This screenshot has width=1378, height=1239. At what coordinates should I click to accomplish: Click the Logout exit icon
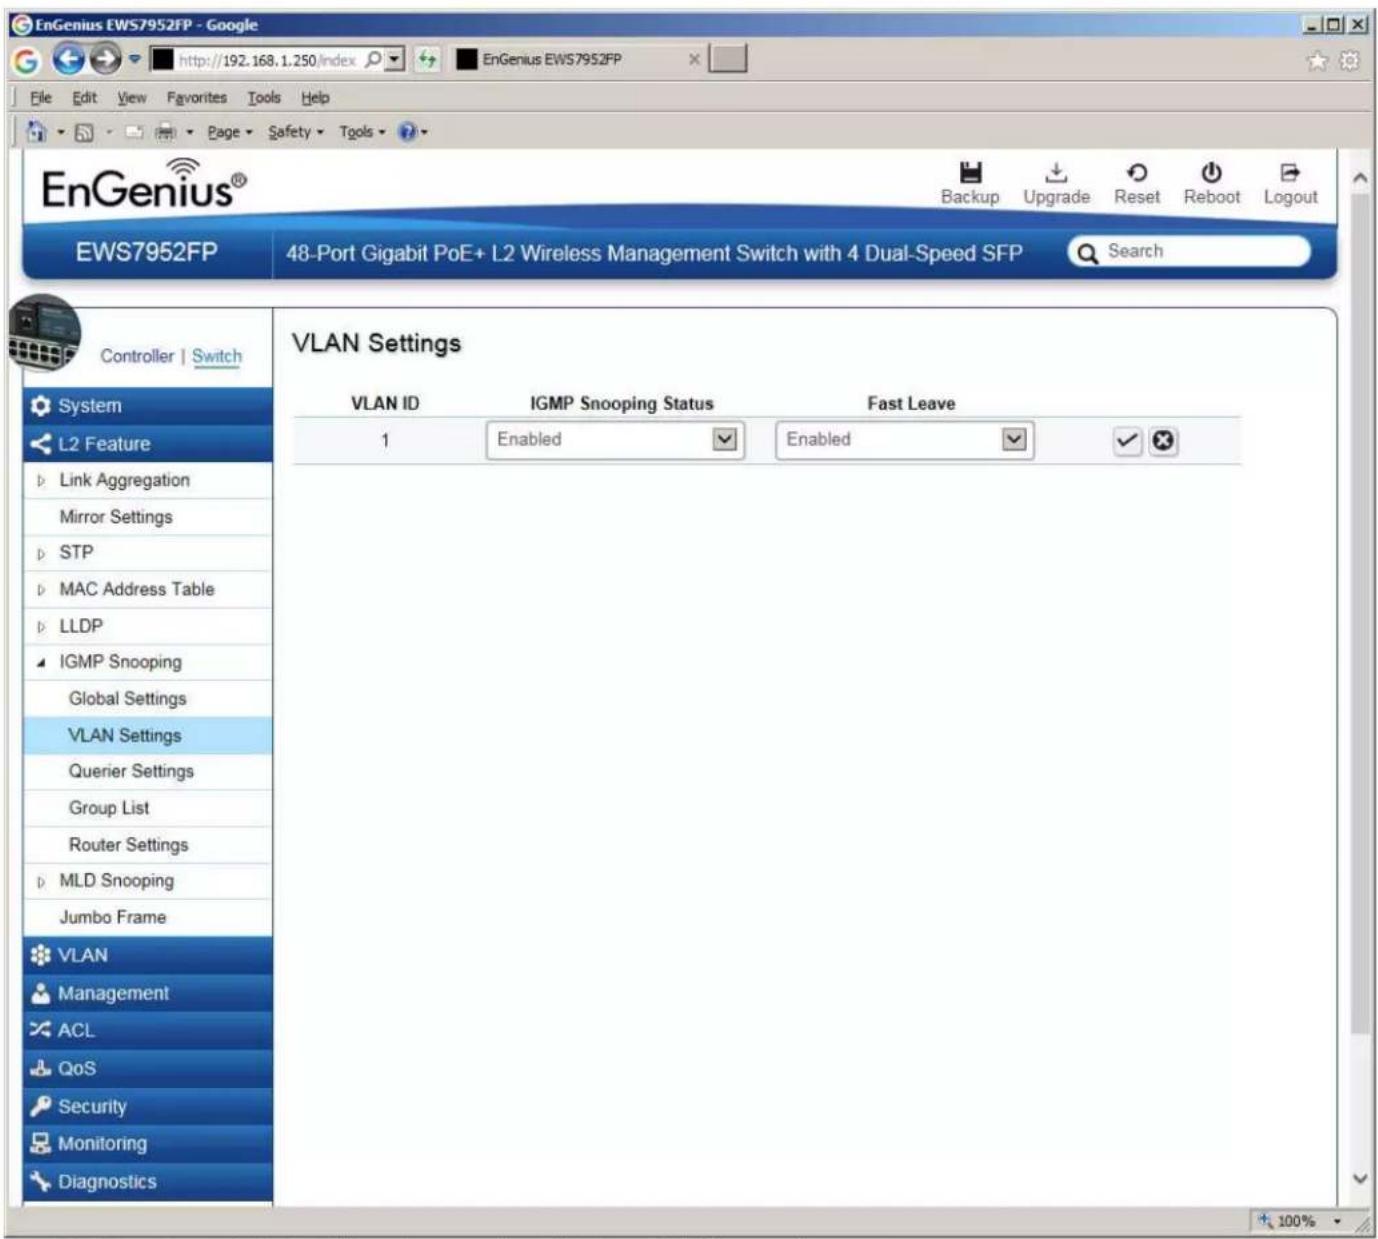[x=1290, y=173]
